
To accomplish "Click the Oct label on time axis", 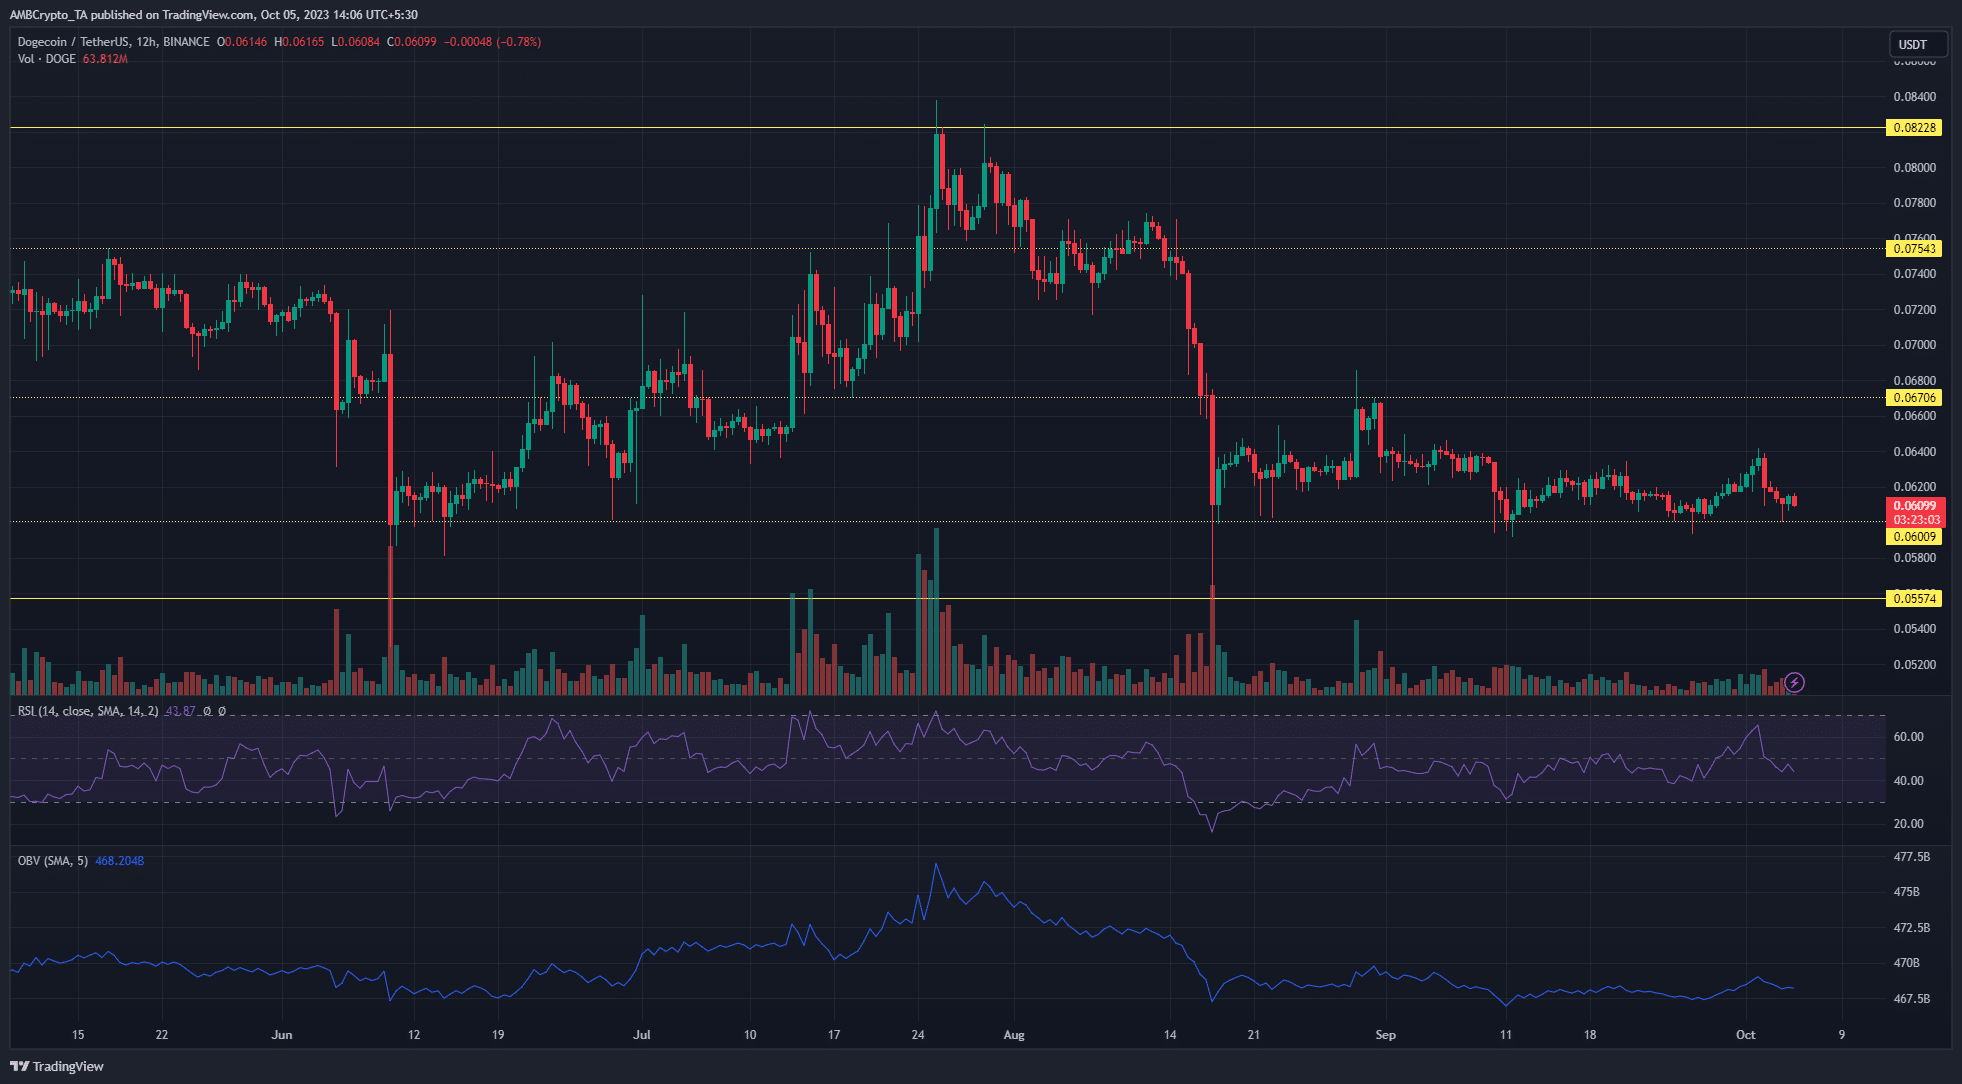I will pos(1745,1035).
